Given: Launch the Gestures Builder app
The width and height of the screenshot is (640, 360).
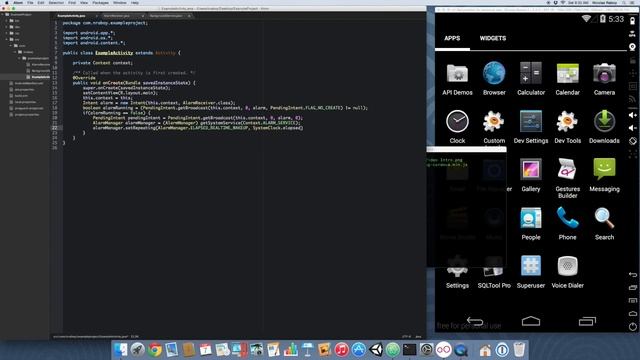Looking at the screenshot, I should (x=567, y=178).
